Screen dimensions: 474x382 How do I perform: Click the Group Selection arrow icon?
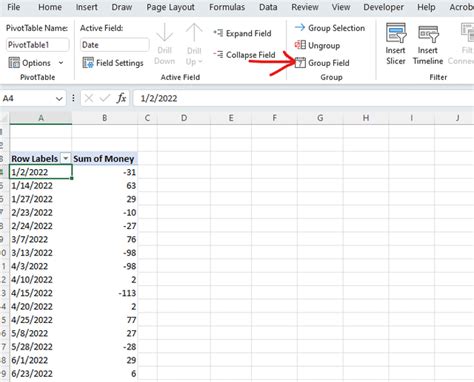pyautogui.click(x=300, y=27)
